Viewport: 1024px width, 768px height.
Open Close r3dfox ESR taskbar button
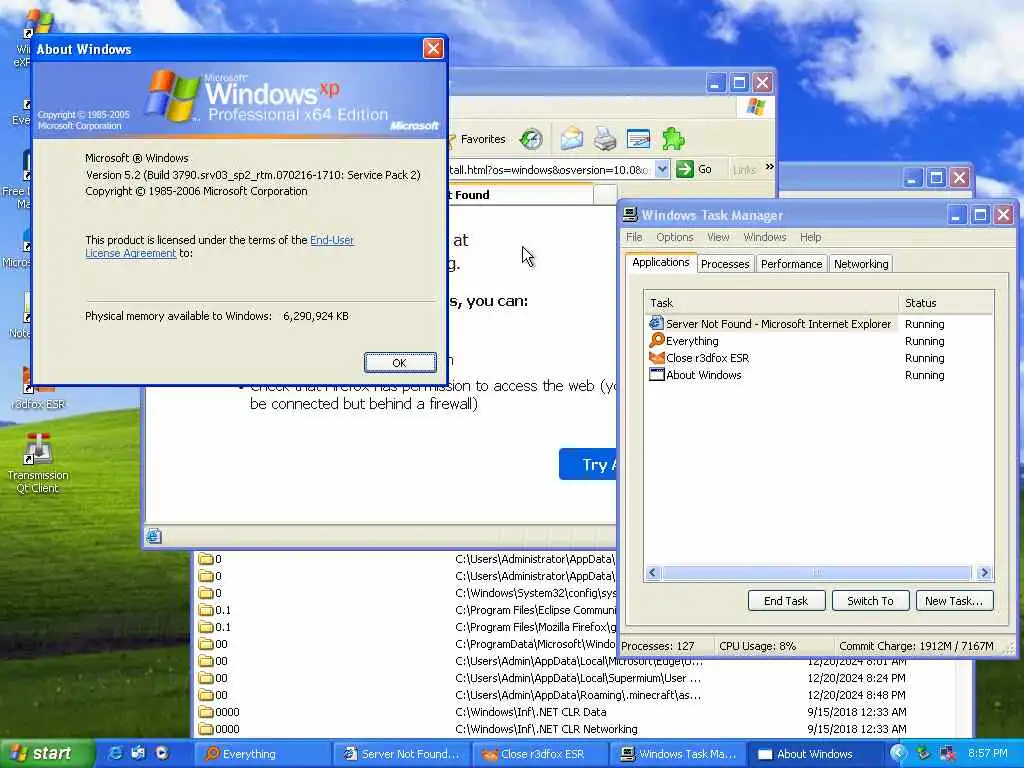tap(540, 754)
